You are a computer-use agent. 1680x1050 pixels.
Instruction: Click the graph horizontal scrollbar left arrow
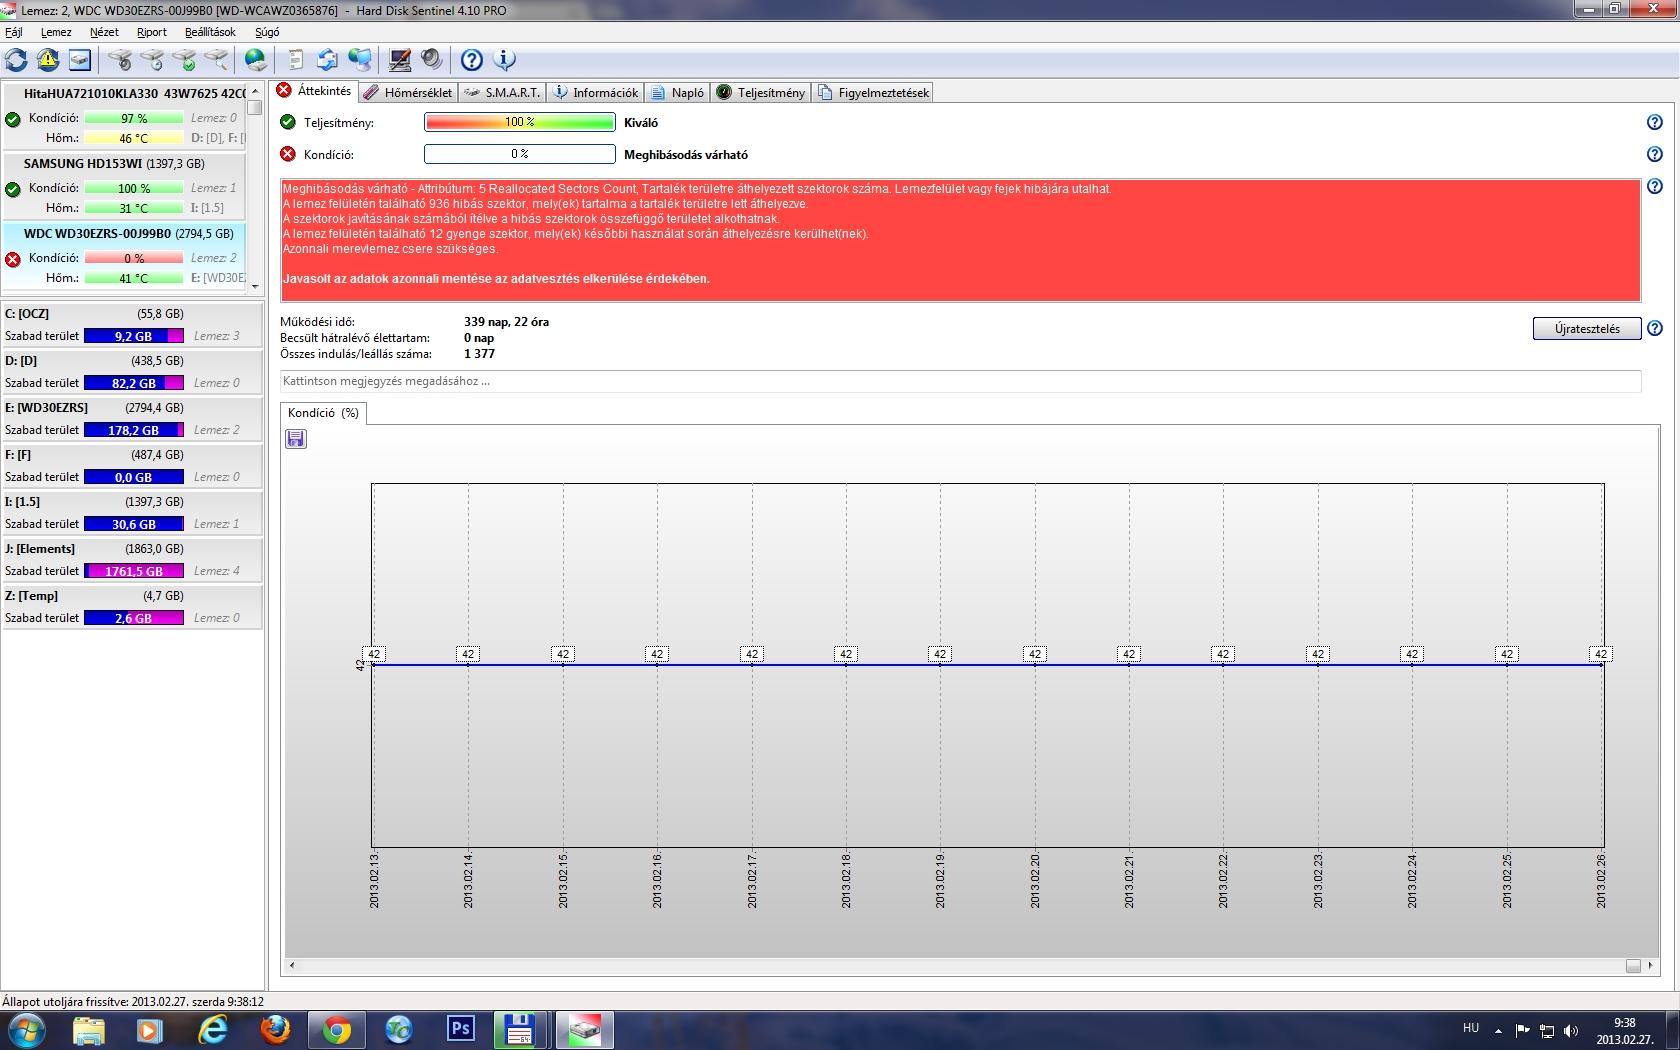(x=292, y=965)
